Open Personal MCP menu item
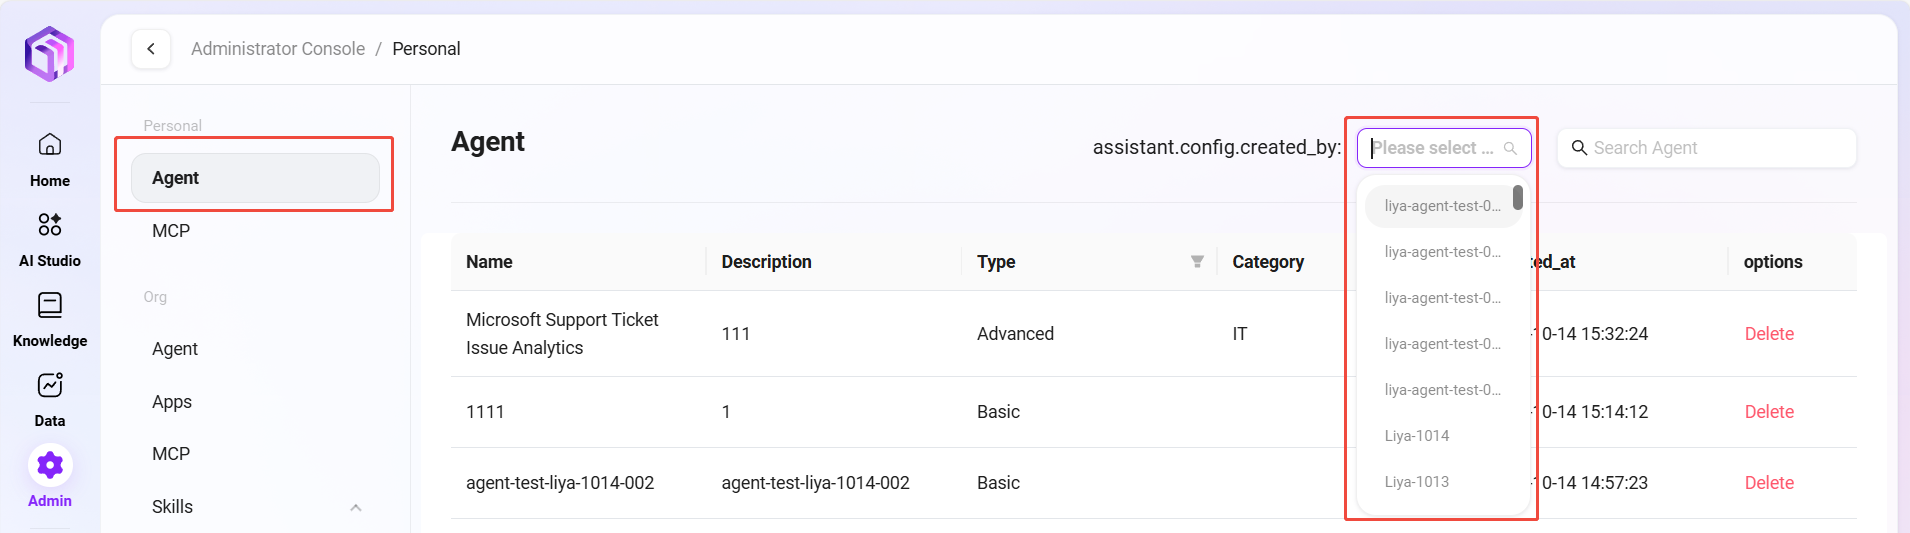The height and width of the screenshot is (533, 1910). (x=171, y=231)
